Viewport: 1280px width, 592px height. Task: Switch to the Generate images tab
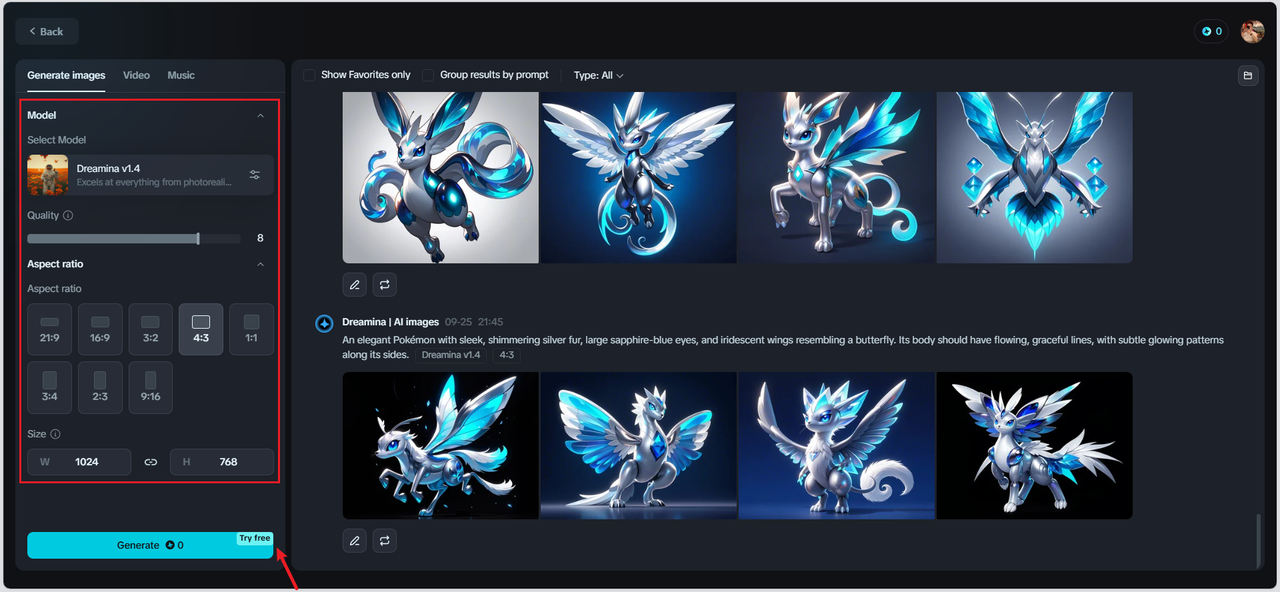point(66,75)
